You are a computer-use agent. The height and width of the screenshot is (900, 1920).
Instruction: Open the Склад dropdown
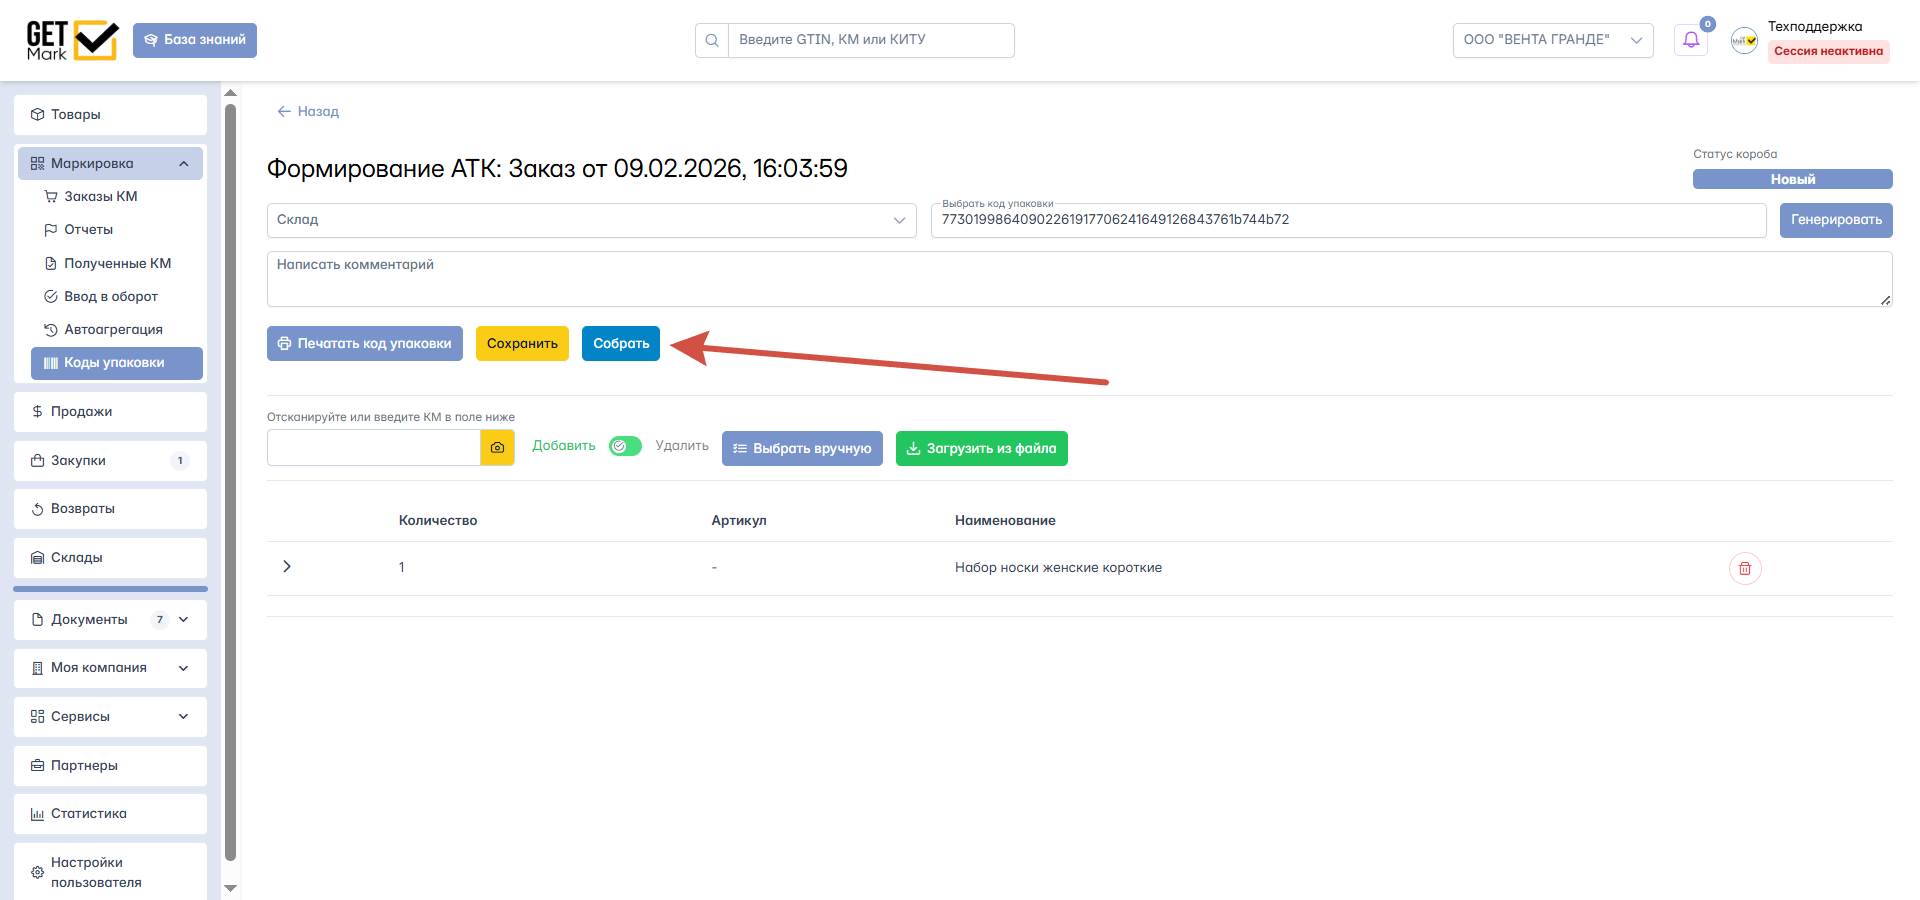[x=591, y=220]
